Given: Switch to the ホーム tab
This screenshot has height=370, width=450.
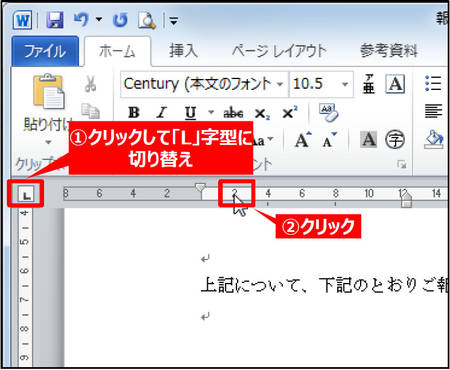Looking at the screenshot, I should tap(117, 52).
